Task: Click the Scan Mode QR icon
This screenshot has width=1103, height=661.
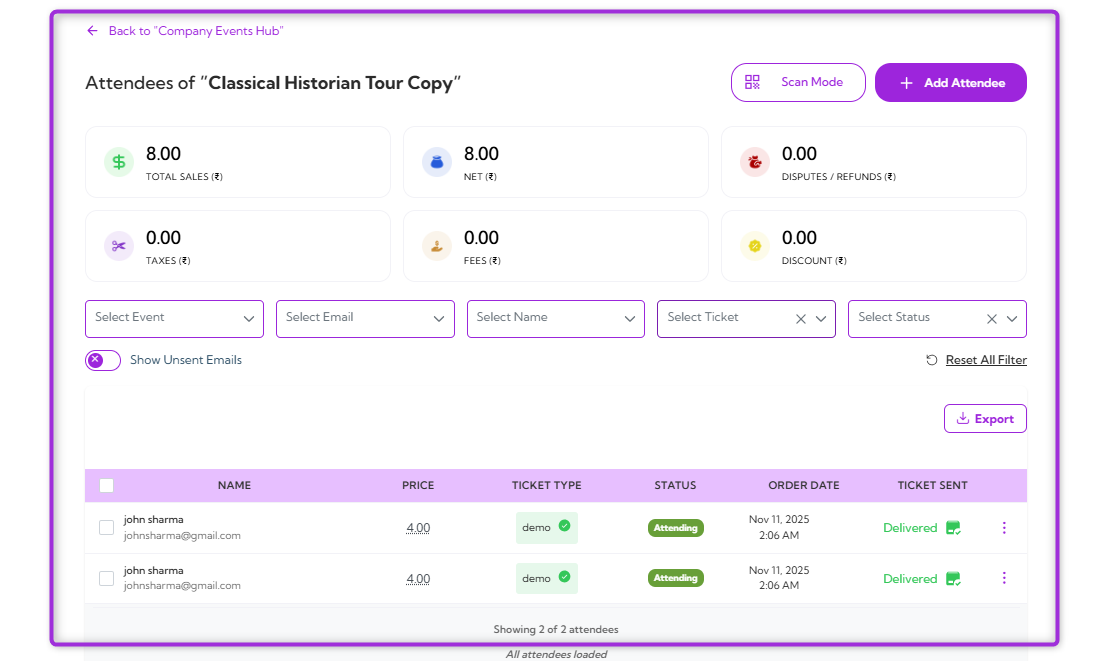Action: tap(752, 82)
